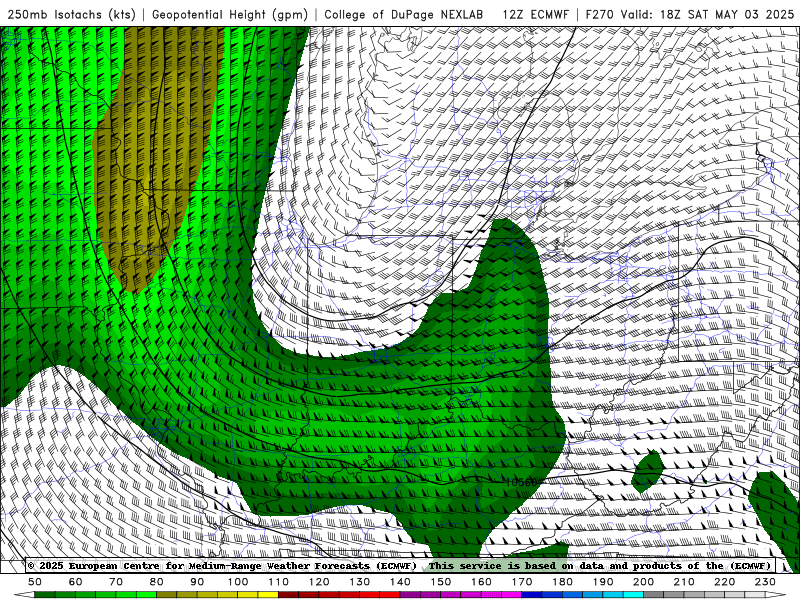Click the '70' value on the color scale
This screenshot has height=600, width=800.
(116, 582)
